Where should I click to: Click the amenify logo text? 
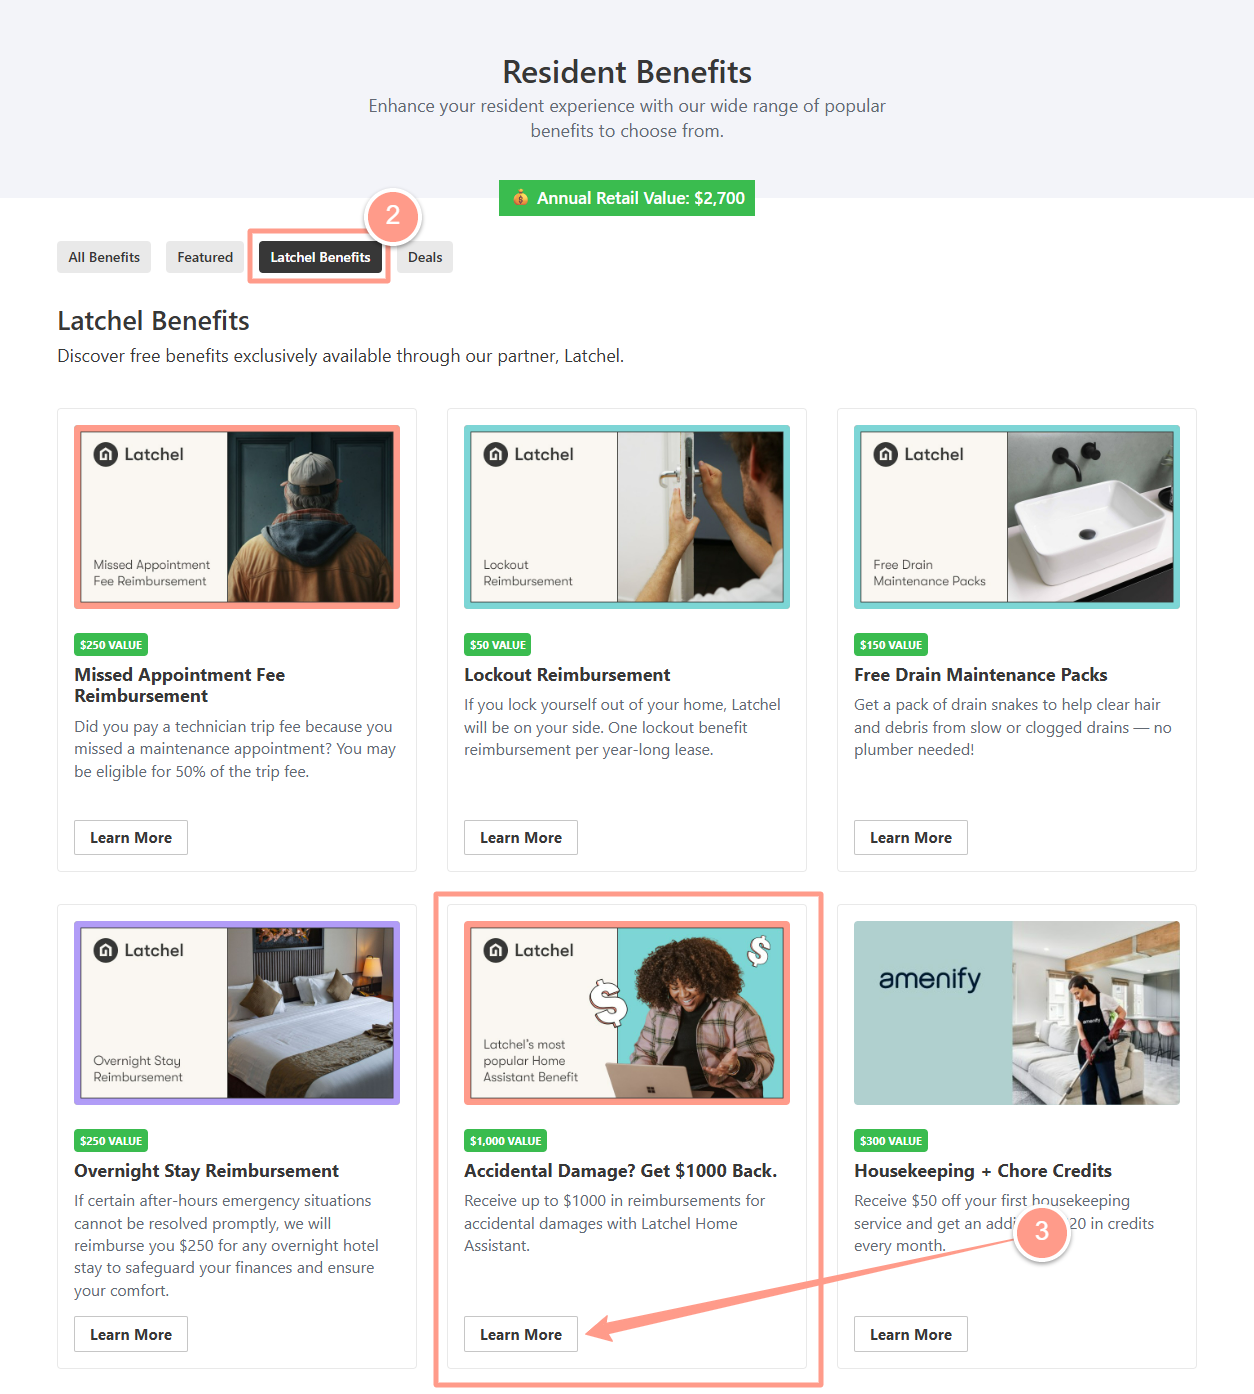coord(930,979)
